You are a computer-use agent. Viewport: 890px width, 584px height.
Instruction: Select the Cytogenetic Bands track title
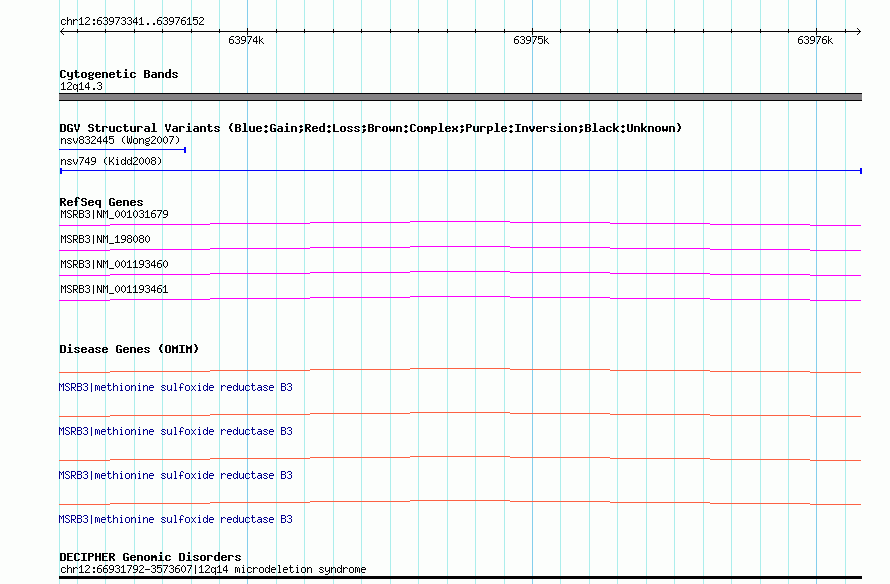119,74
